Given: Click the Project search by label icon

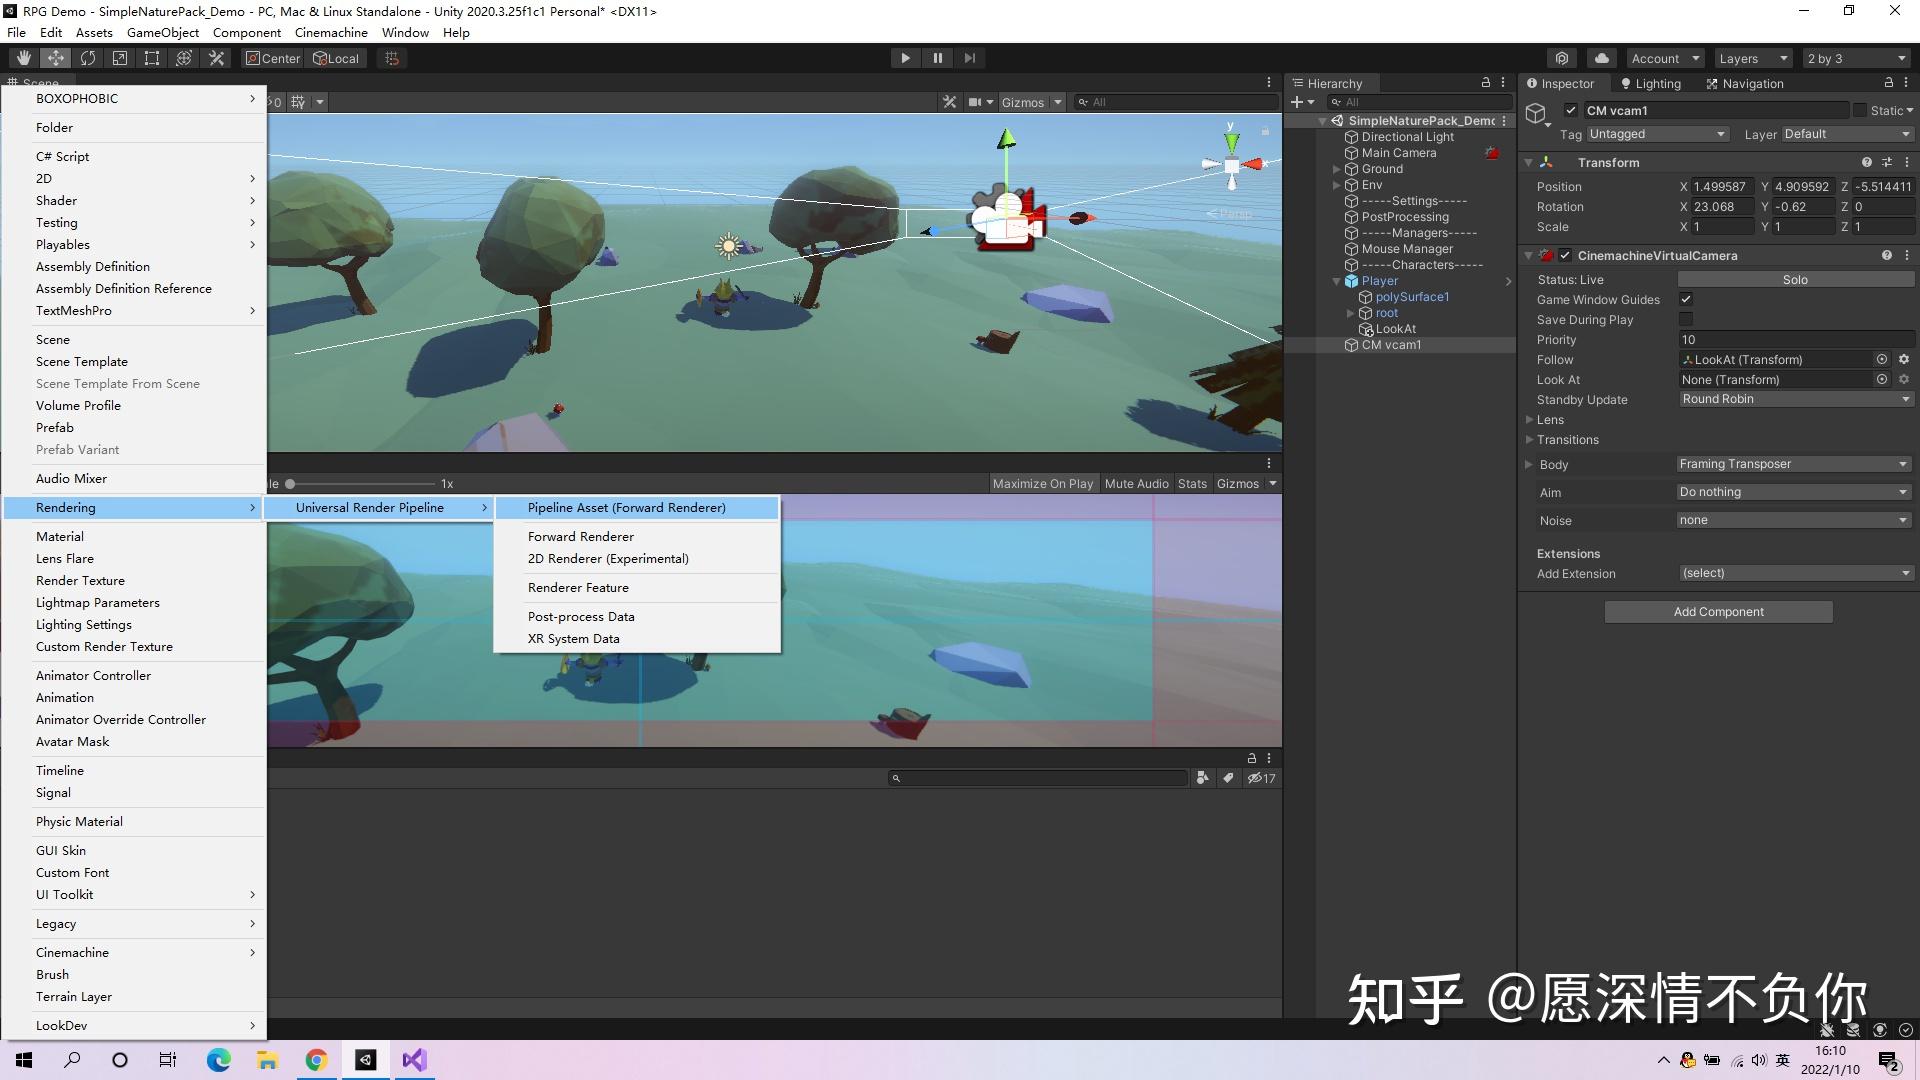Looking at the screenshot, I should tap(1228, 778).
